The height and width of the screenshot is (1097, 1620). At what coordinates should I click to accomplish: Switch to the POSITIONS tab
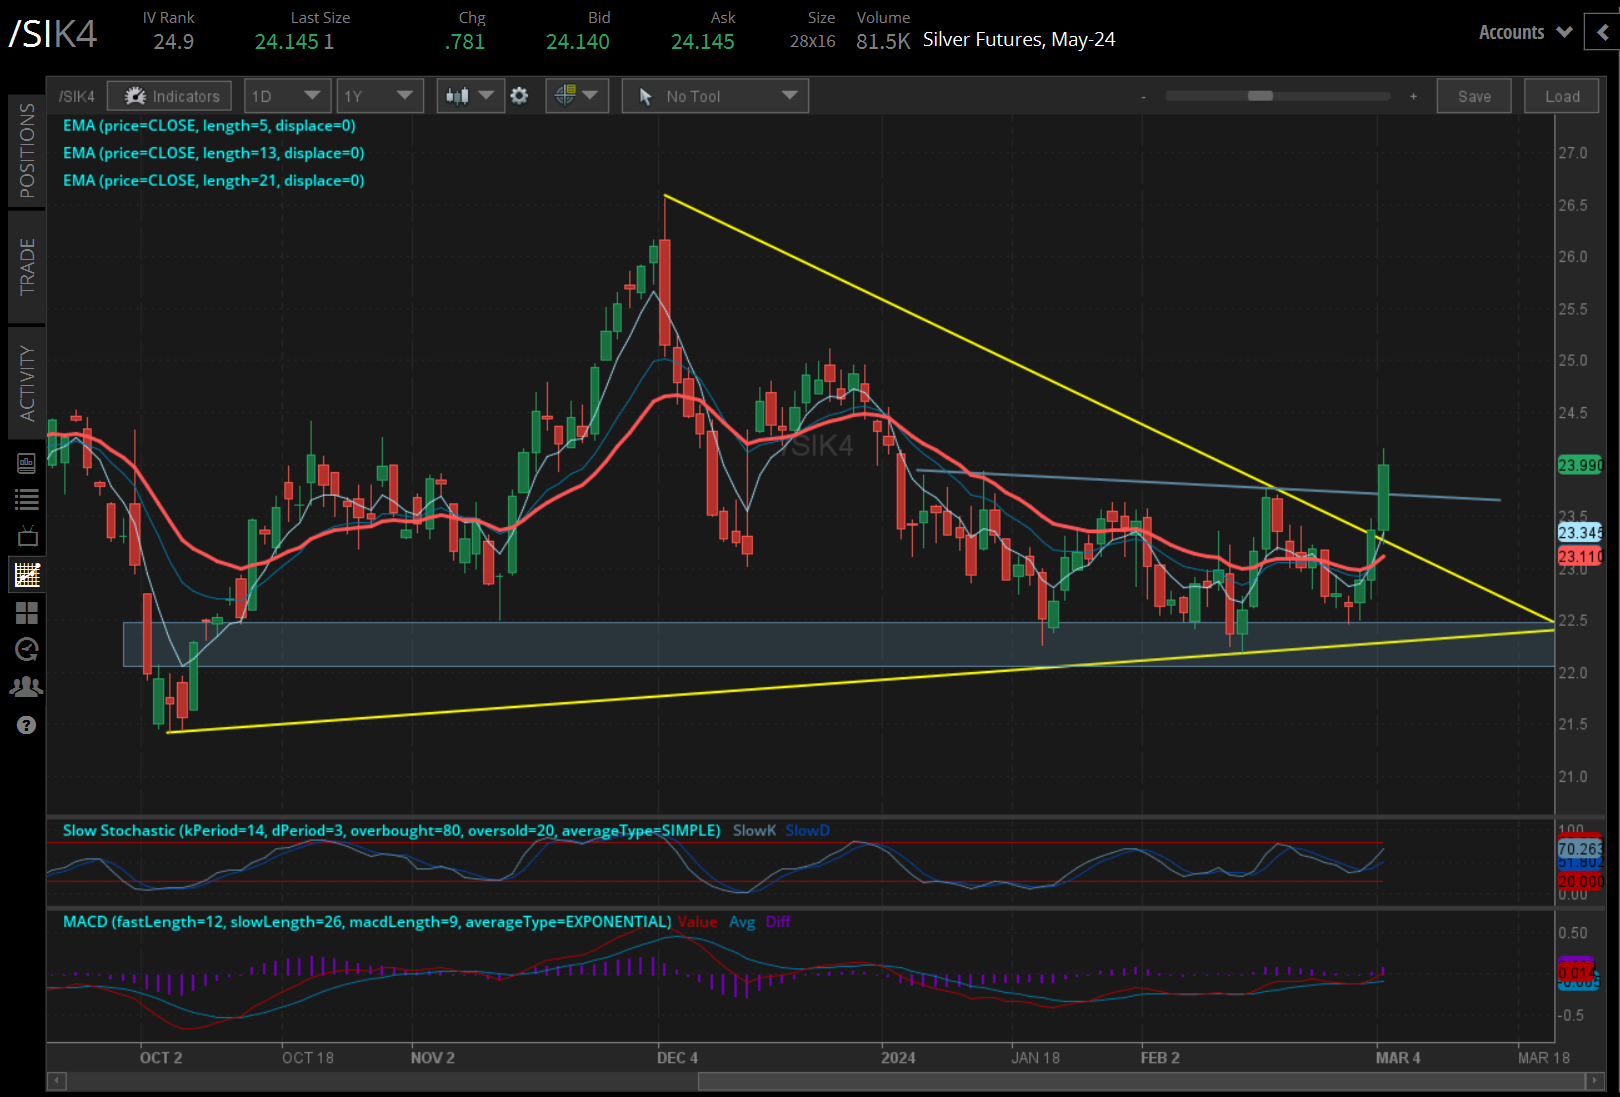27,150
